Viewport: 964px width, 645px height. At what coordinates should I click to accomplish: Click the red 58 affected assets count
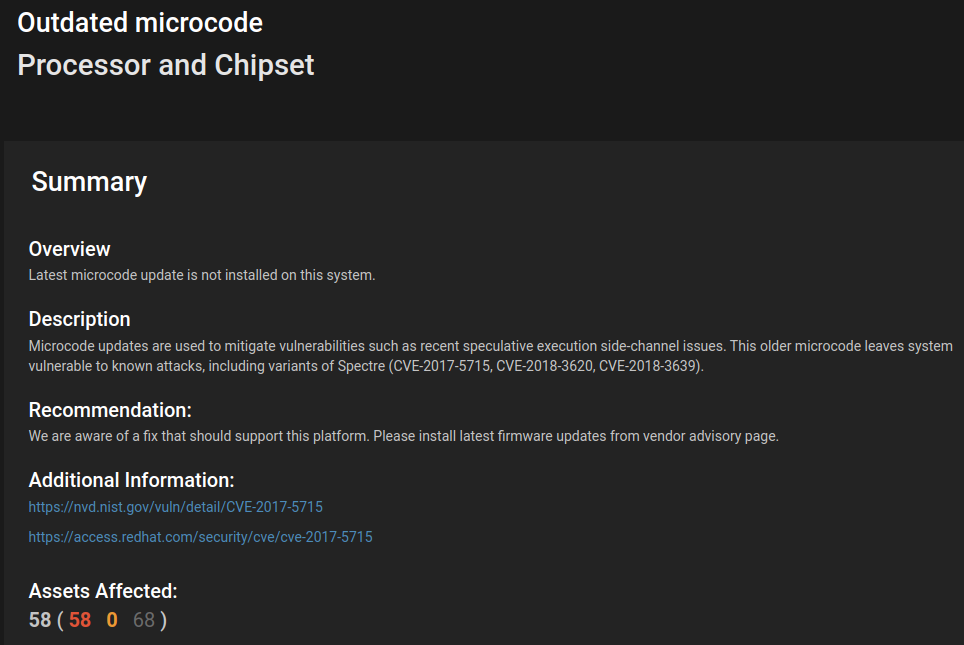point(80,620)
